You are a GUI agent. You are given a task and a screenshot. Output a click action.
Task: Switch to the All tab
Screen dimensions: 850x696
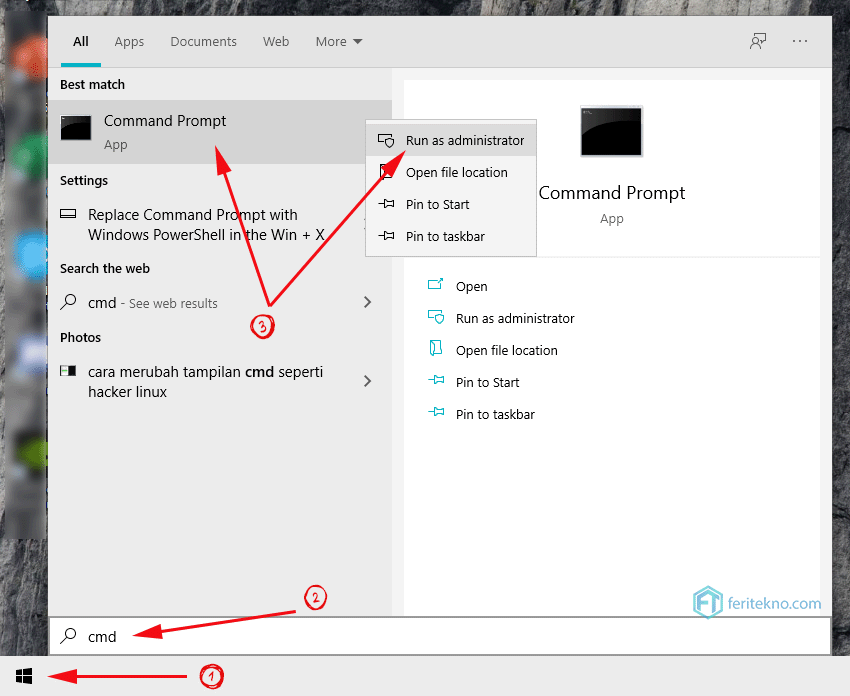[x=81, y=42]
